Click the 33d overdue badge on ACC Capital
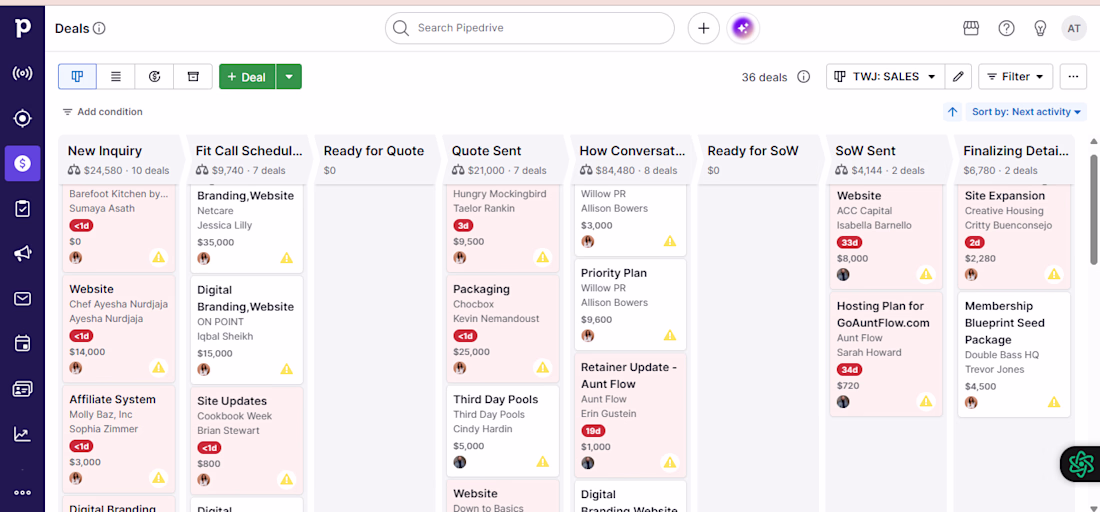 (849, 242)
